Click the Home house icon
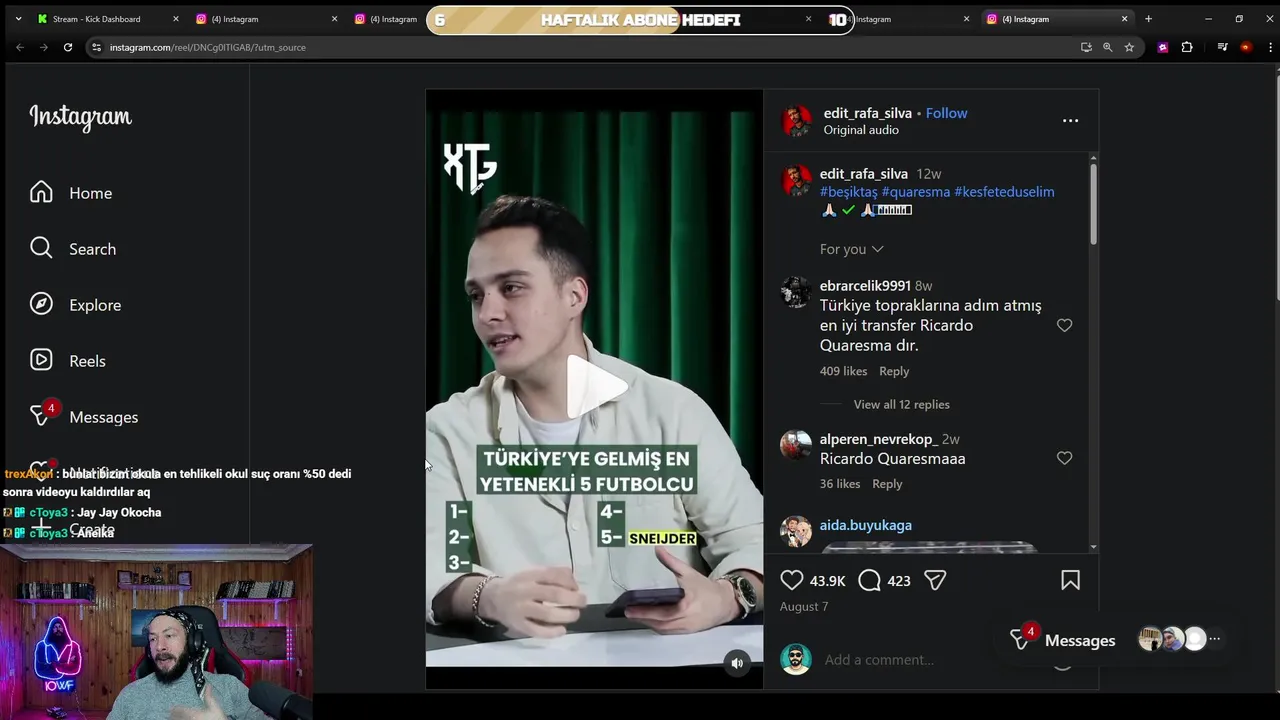This screenshot has height=720, width=1280. click(41, 192)
